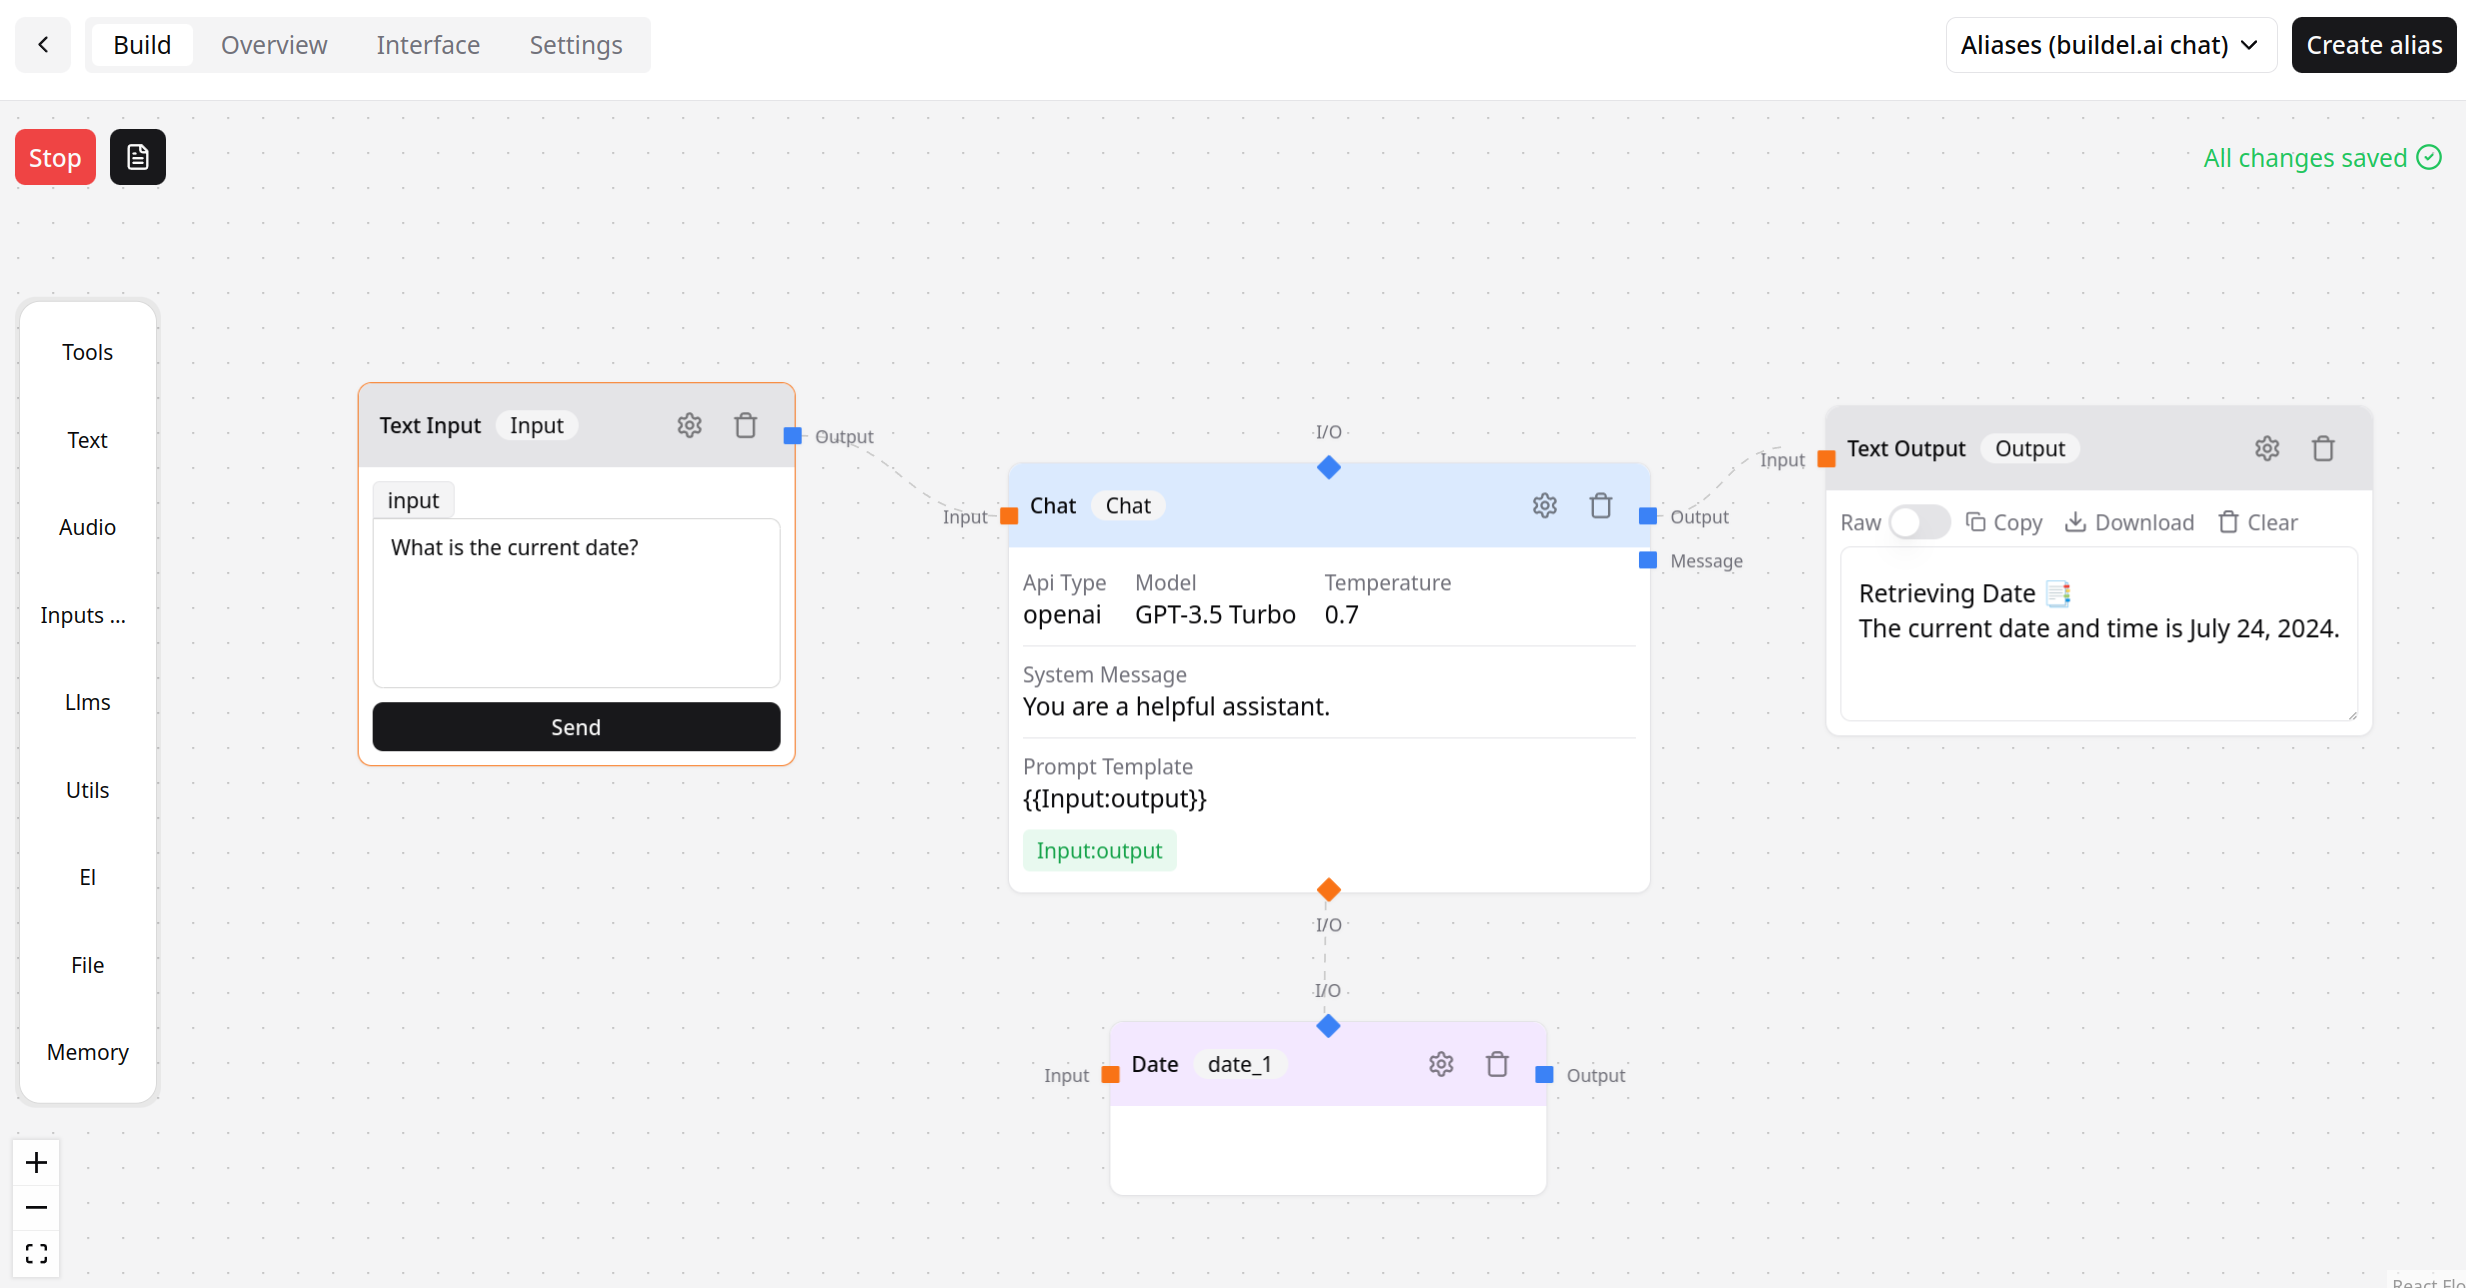Switch to the Build tab

pos(142,45)
